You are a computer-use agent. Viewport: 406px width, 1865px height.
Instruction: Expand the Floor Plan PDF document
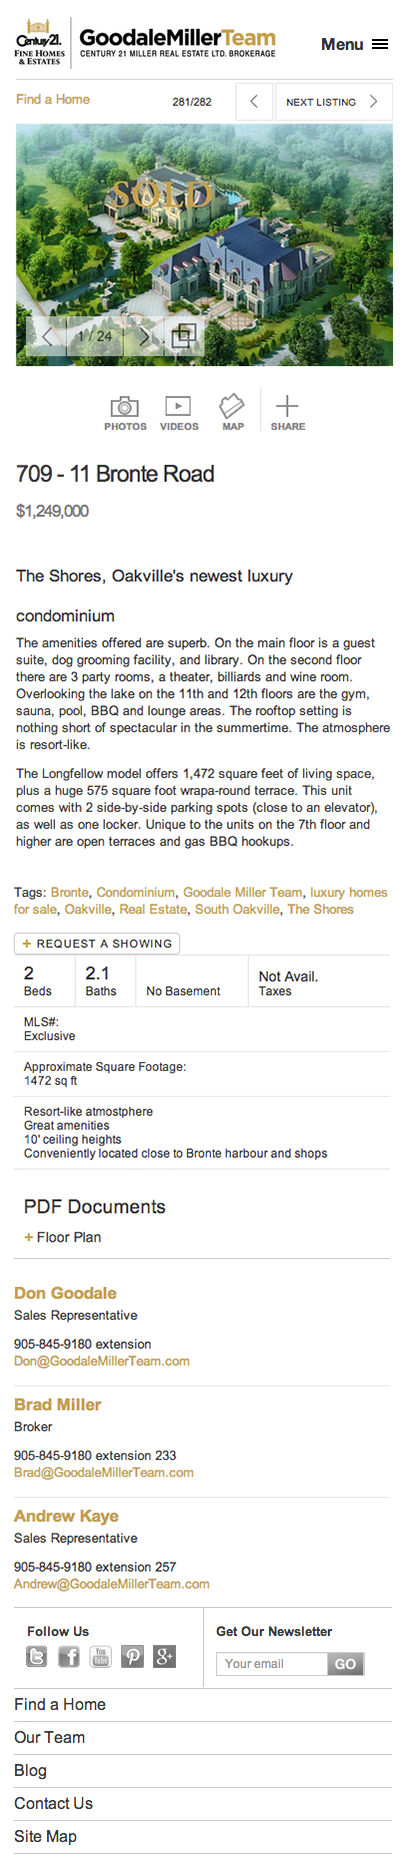[63, 1237]
